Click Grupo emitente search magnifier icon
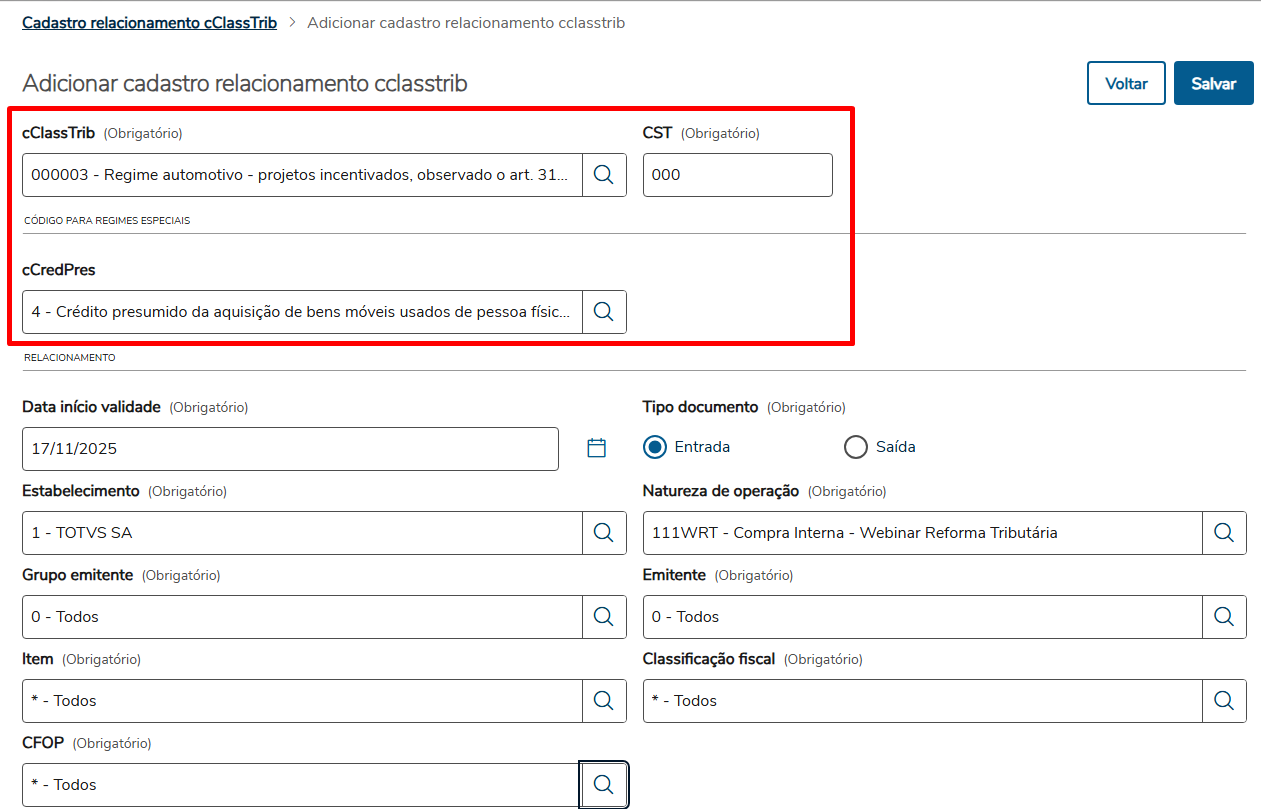 point(604,617)
